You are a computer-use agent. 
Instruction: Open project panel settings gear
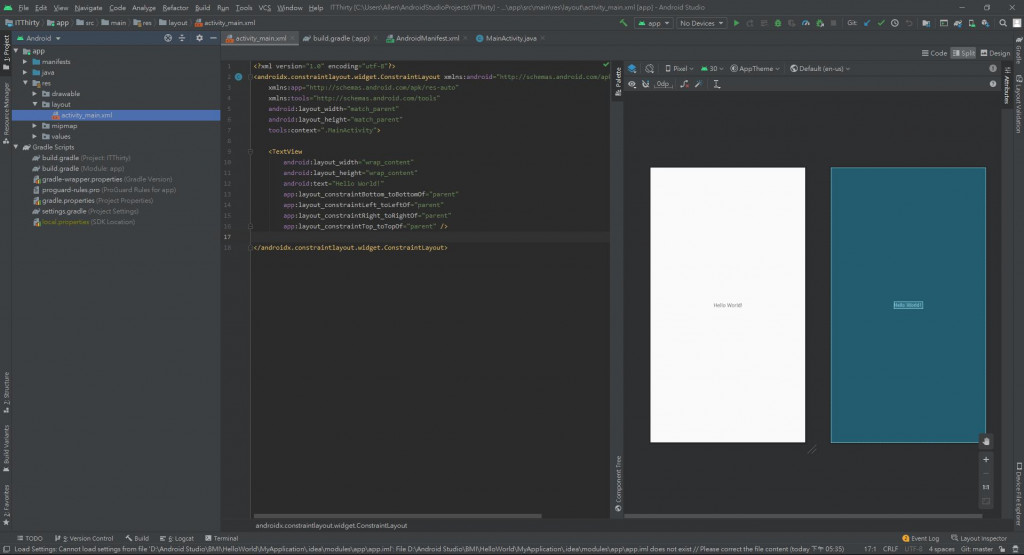(199, 38)
